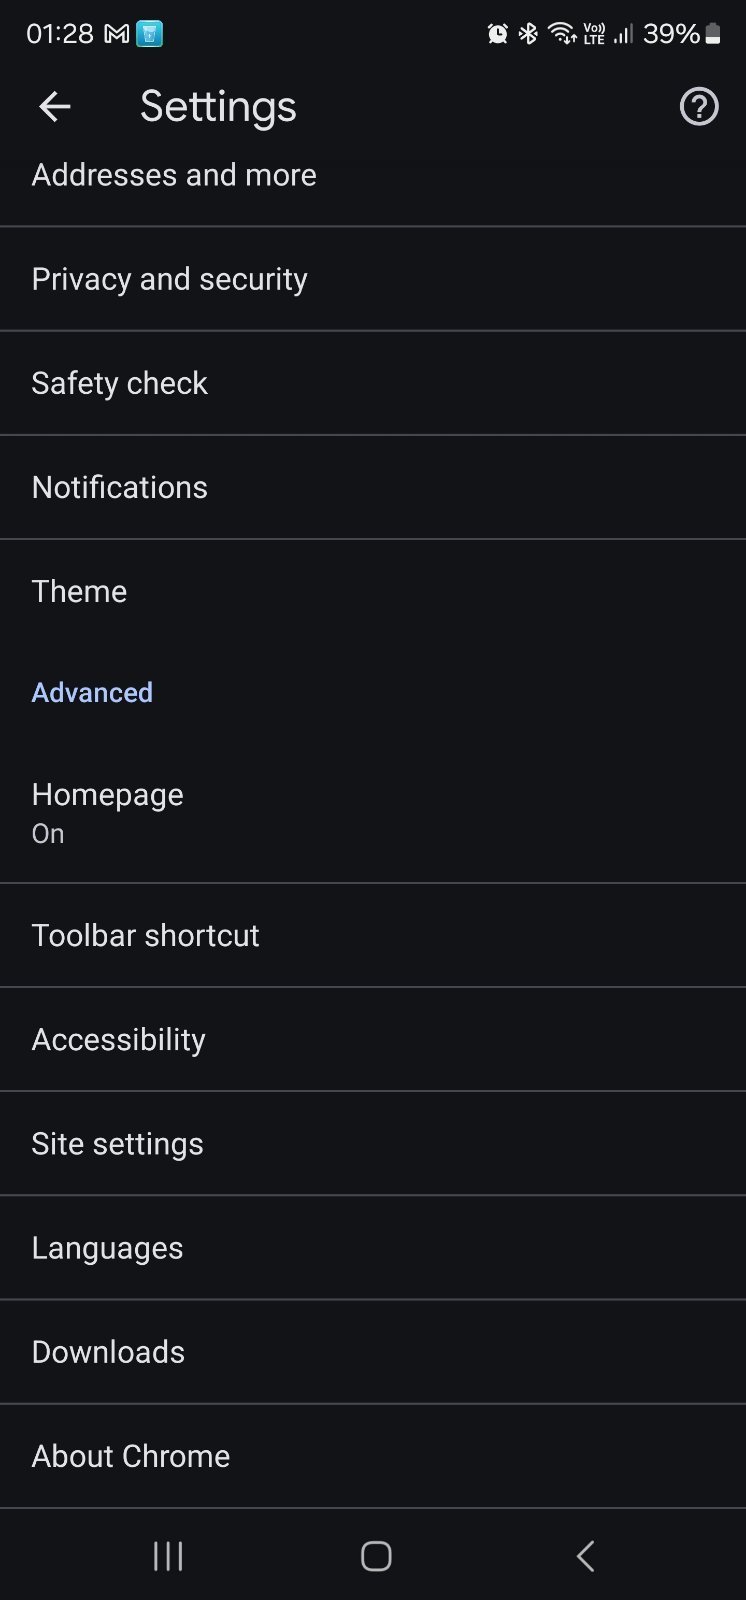Select Safety check

click(120, 383)
